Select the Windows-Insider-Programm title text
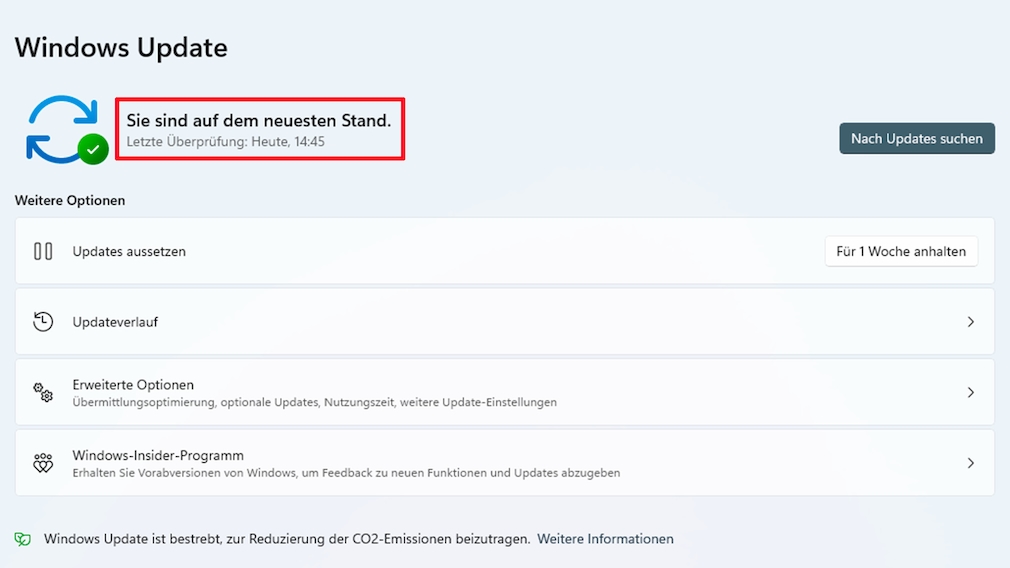The image size is (1010, 568). coord(158,455)
